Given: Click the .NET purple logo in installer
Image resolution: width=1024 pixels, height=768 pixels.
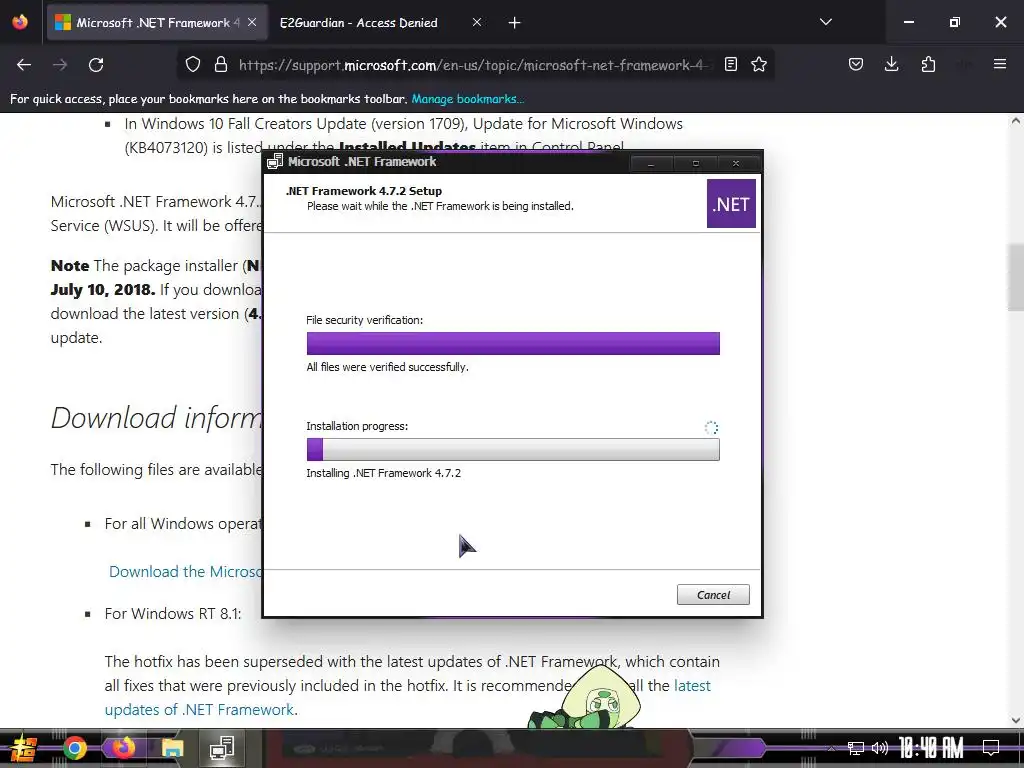Looking at the screenshot, I should pos(731,204).
